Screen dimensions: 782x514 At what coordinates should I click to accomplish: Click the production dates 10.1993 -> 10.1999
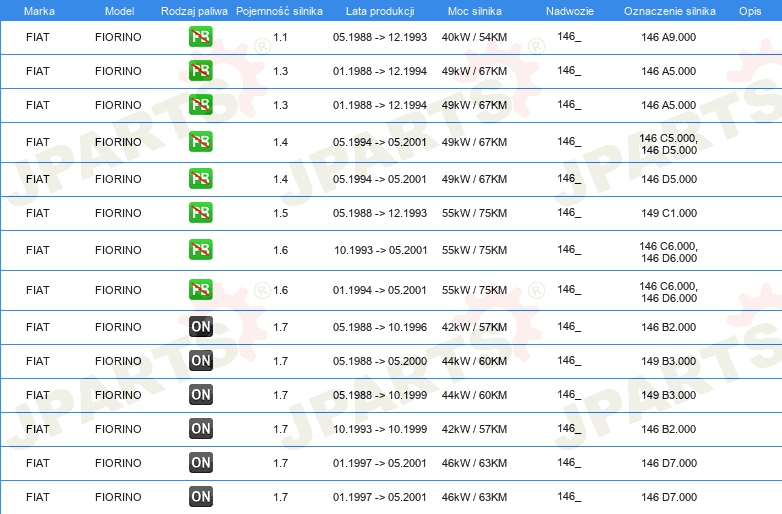point(380,429)
